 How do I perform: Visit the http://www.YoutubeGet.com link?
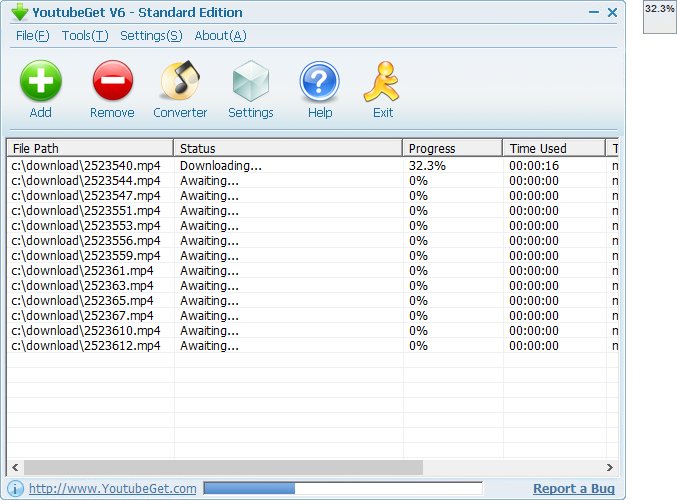coord(113,489)
